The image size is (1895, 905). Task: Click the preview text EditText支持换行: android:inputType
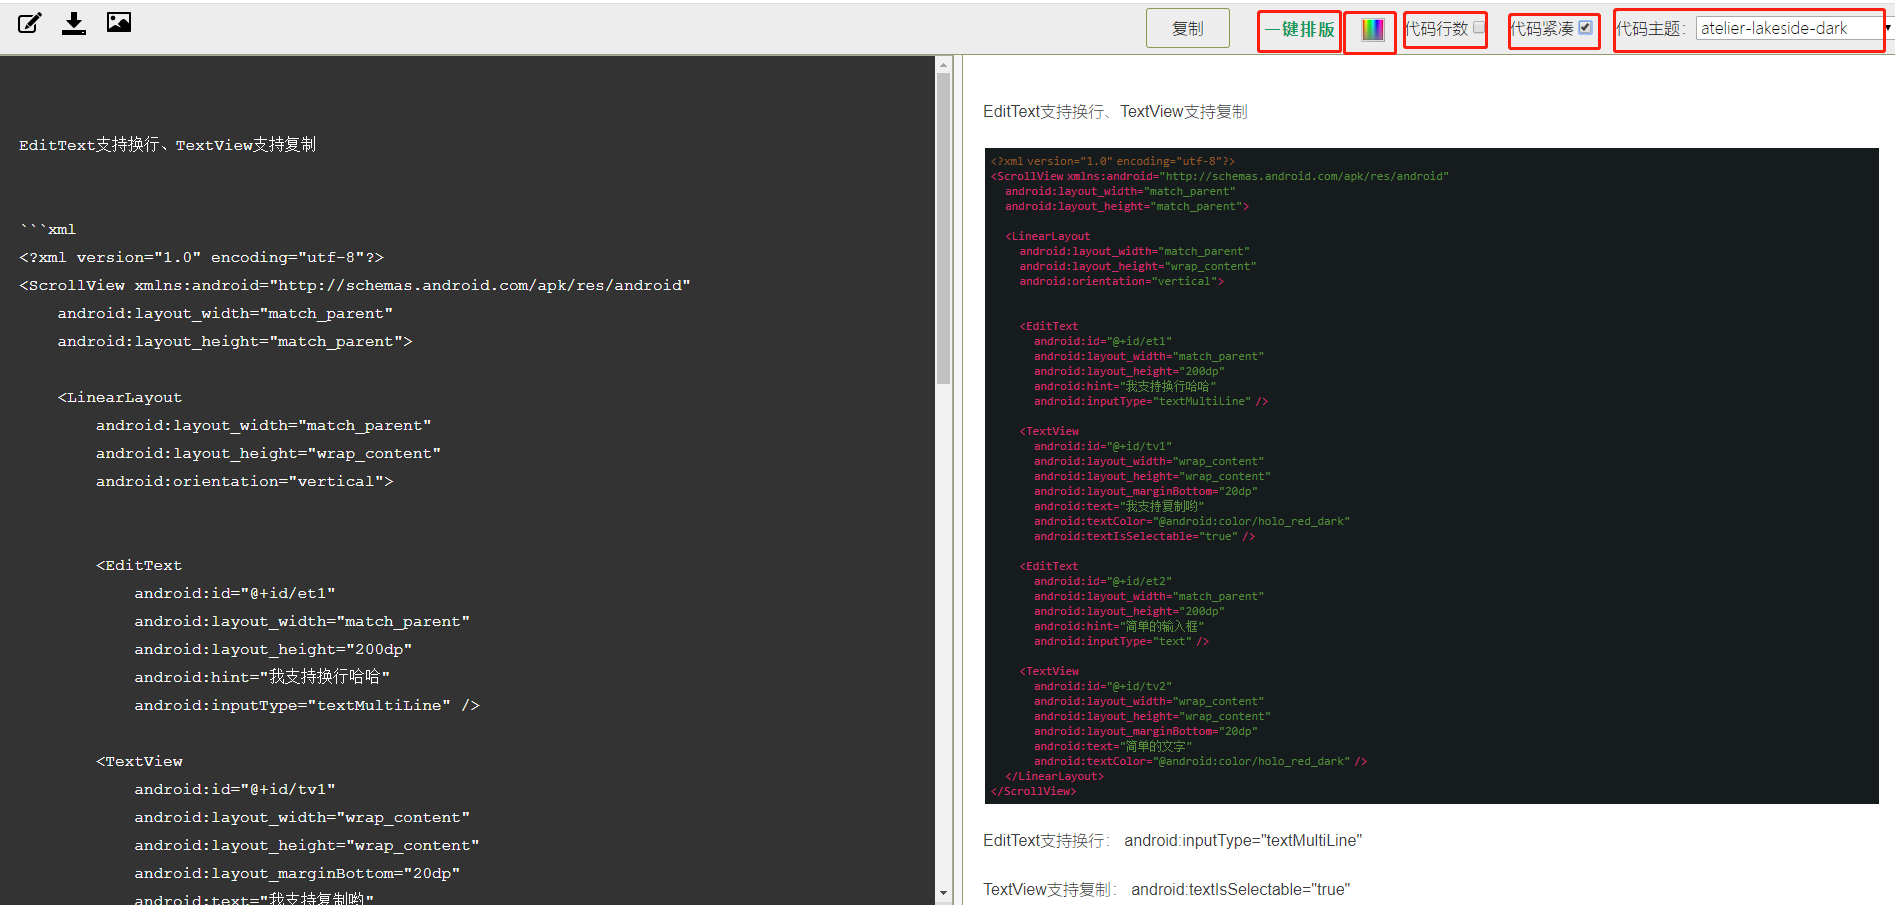(1172, 840)
